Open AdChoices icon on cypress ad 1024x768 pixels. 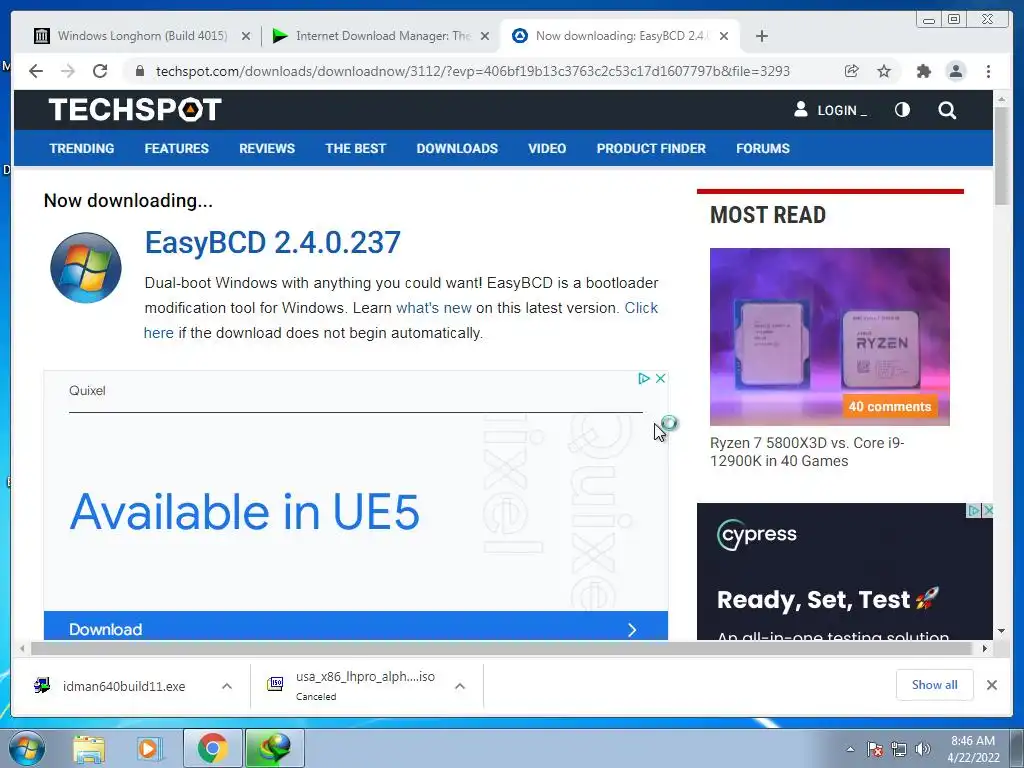(973, 510)
